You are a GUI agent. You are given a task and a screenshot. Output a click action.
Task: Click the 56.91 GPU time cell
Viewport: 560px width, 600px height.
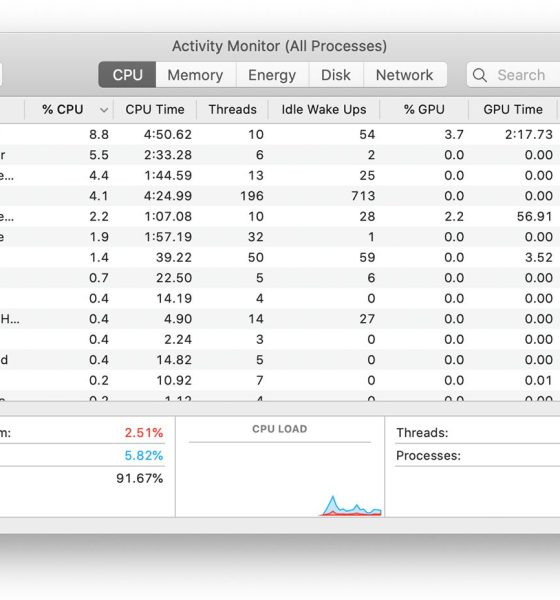535,217
